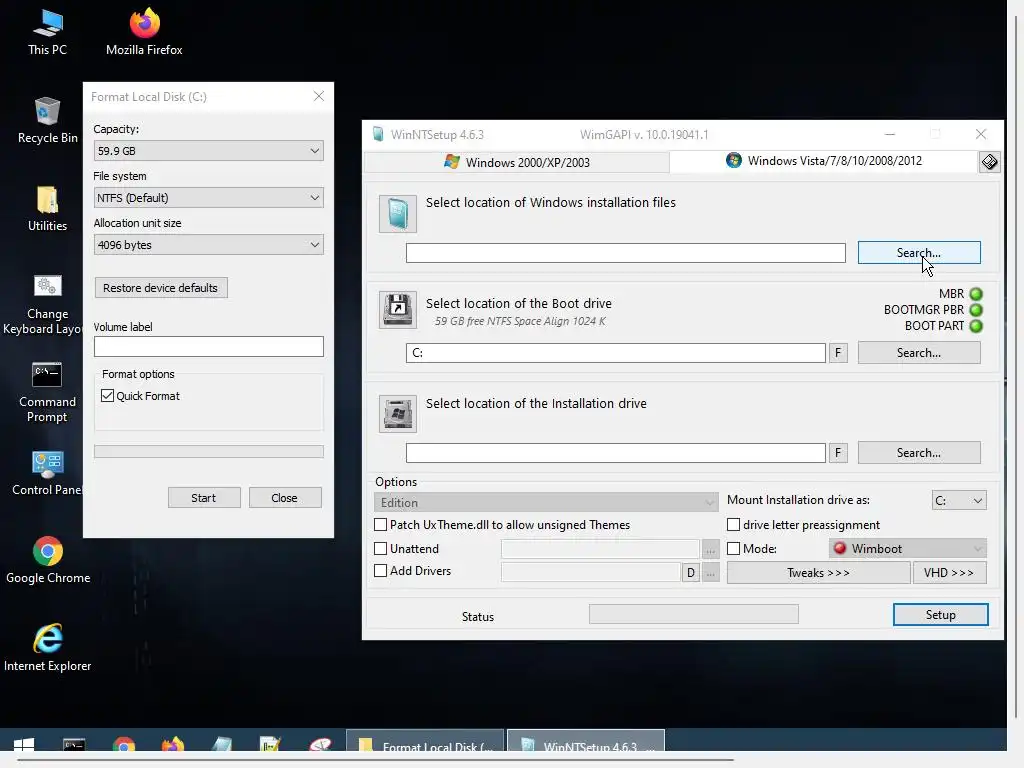The image size is (1024, 768).
Task: Open the Mount Installation drive letter dropdown
Action: tap(959, 500)
